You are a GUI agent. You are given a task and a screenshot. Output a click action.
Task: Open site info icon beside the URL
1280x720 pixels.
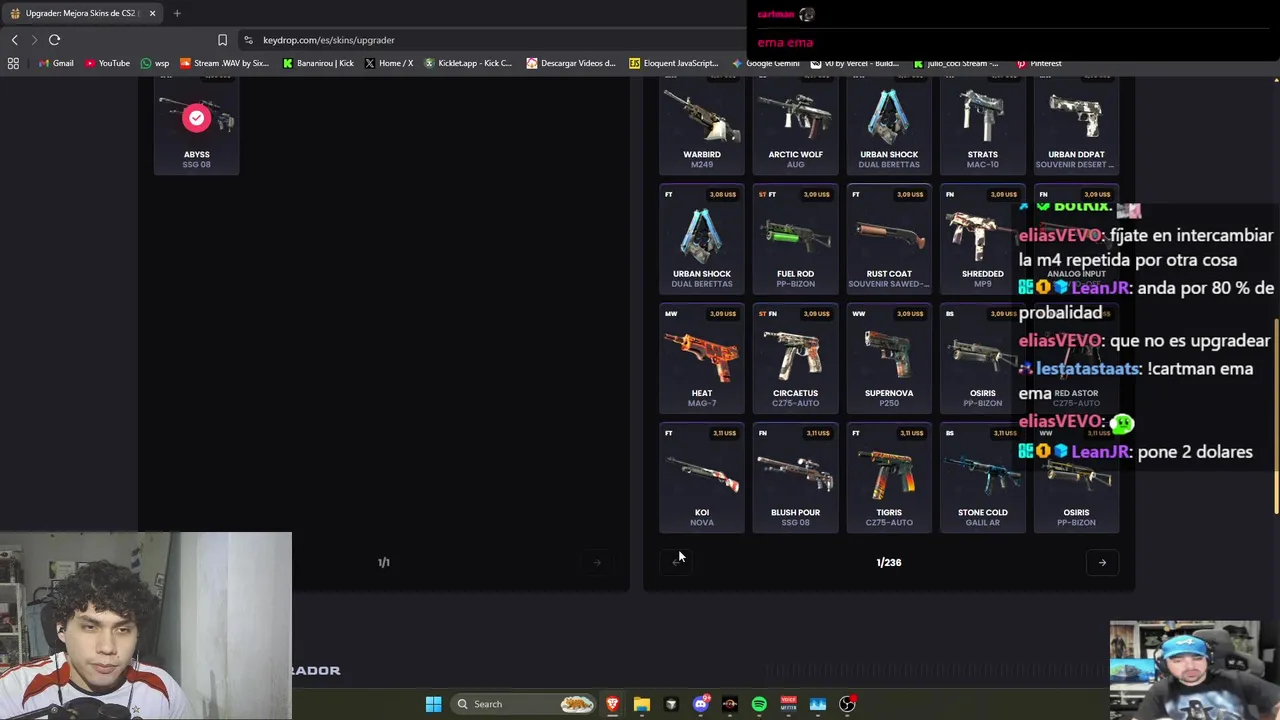[x=248, y=40]
